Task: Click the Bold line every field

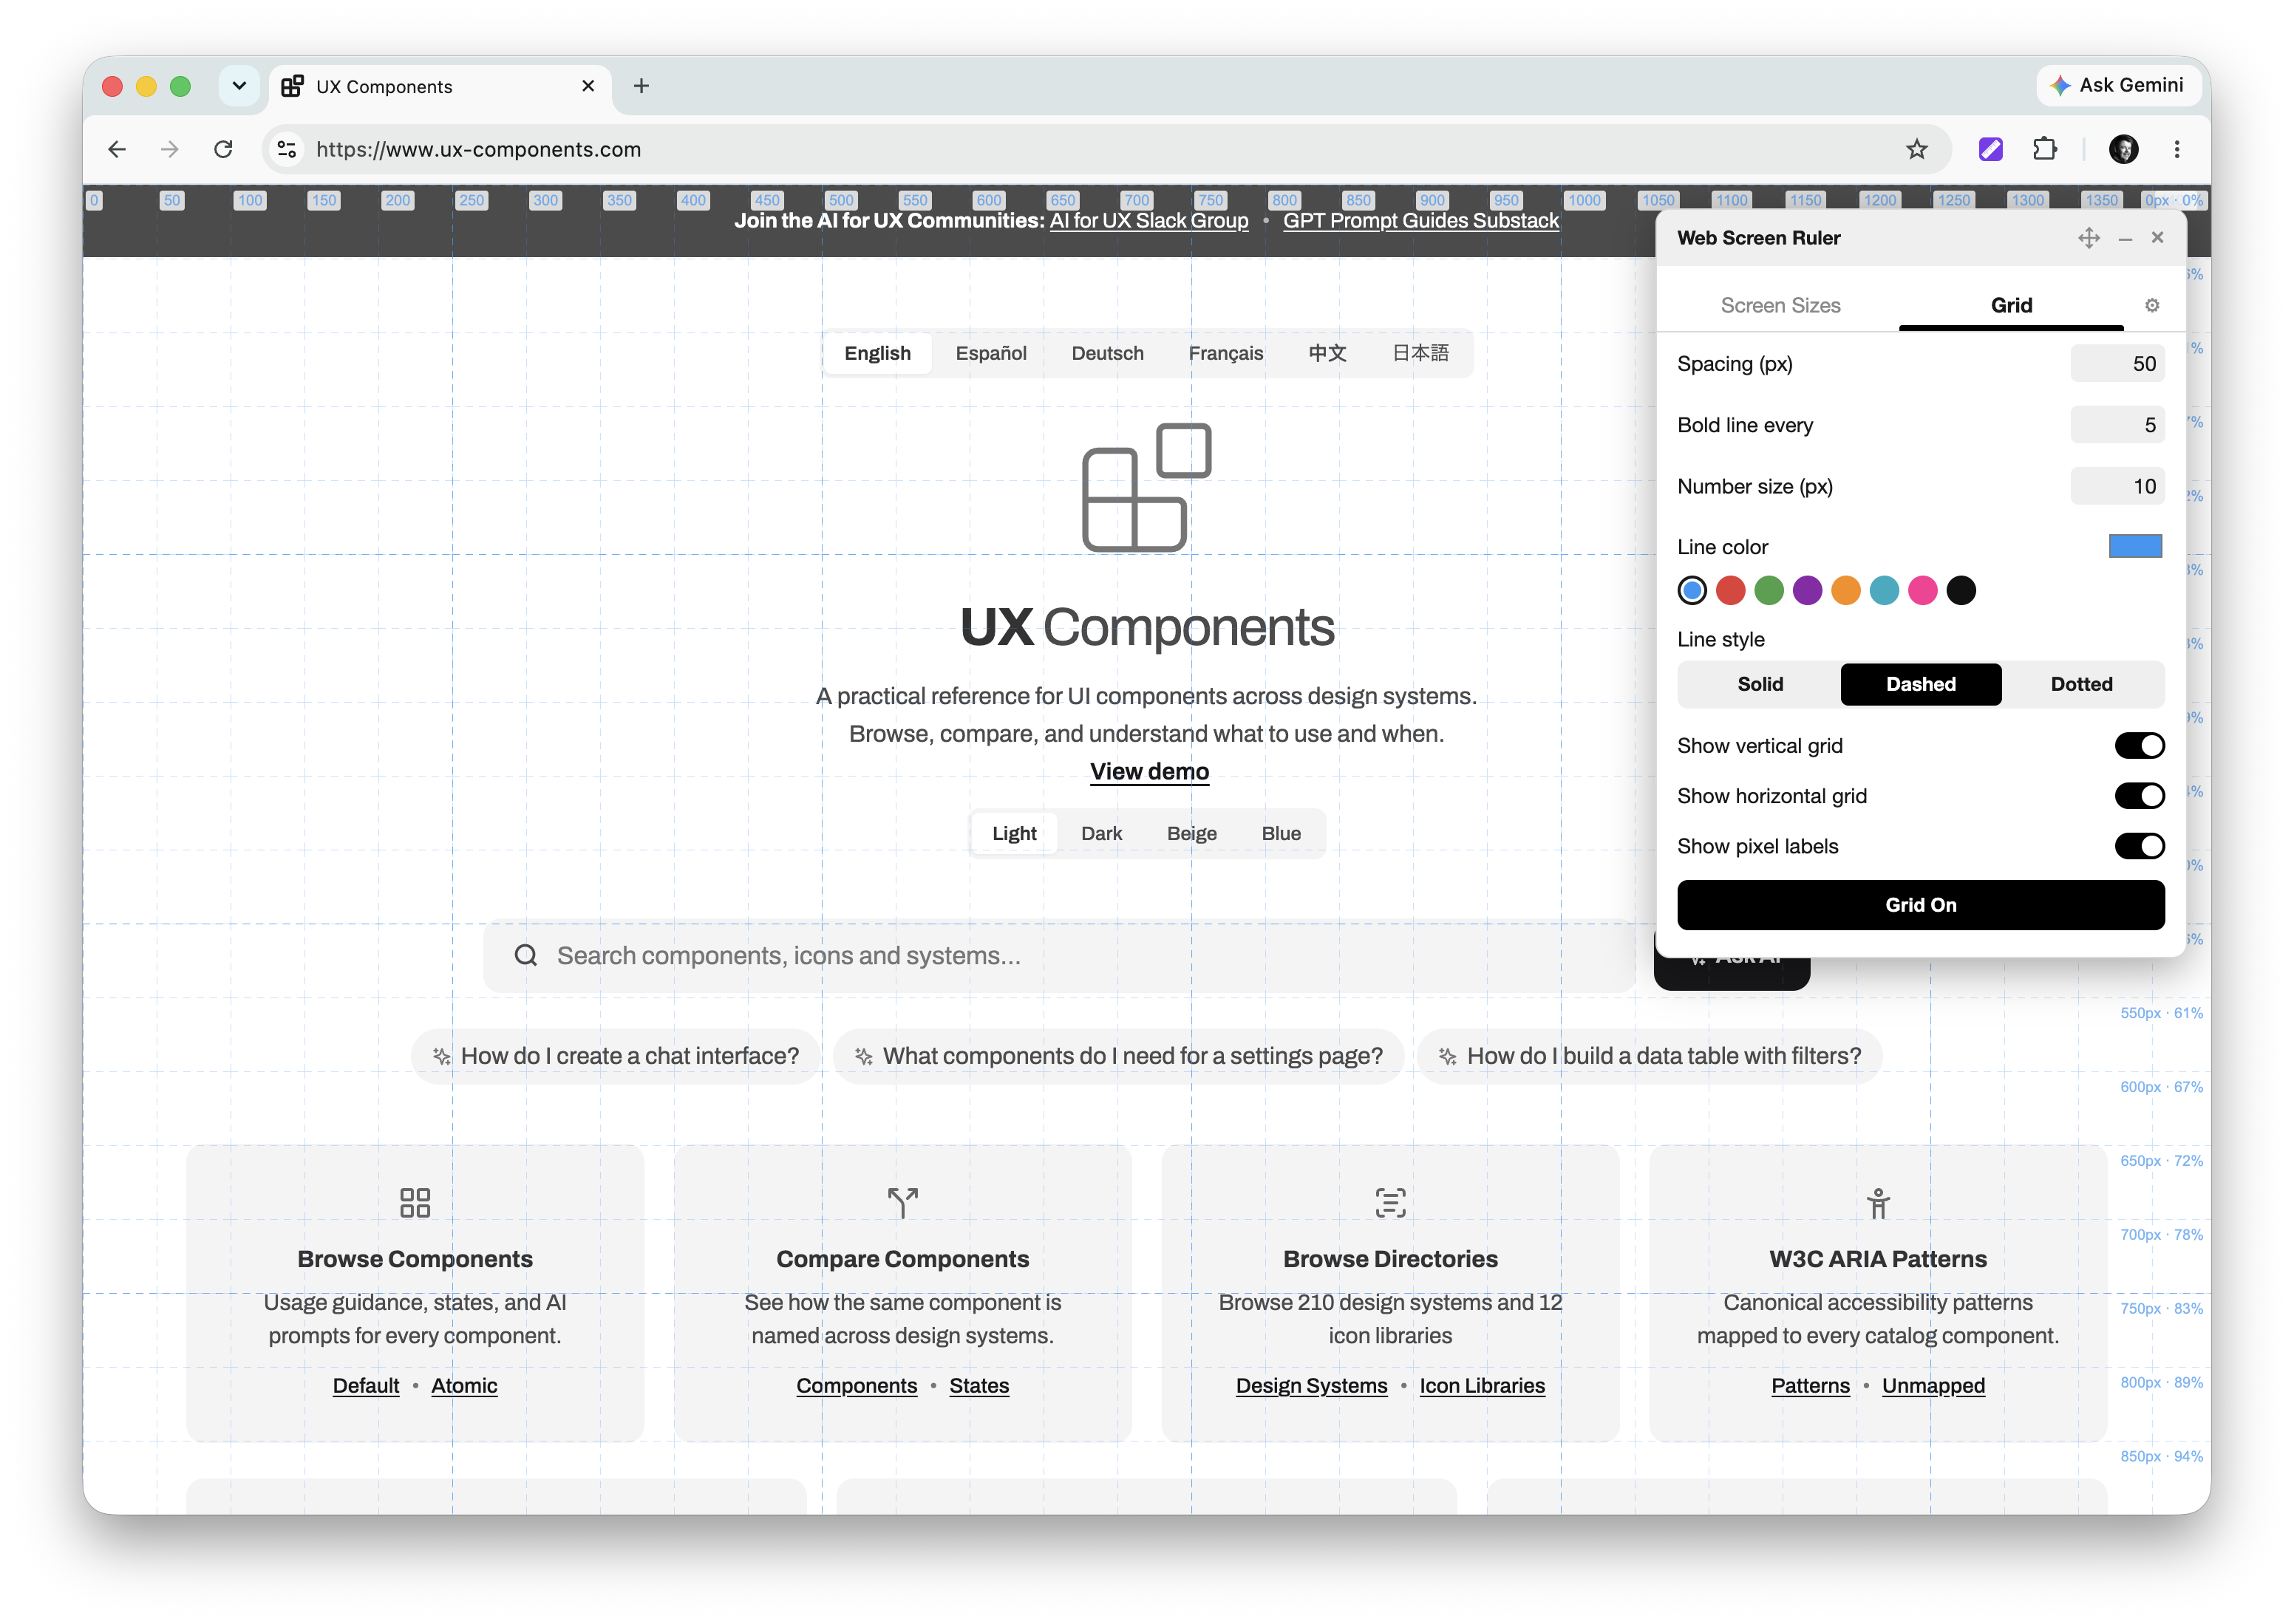Action: click(2116, 425)
